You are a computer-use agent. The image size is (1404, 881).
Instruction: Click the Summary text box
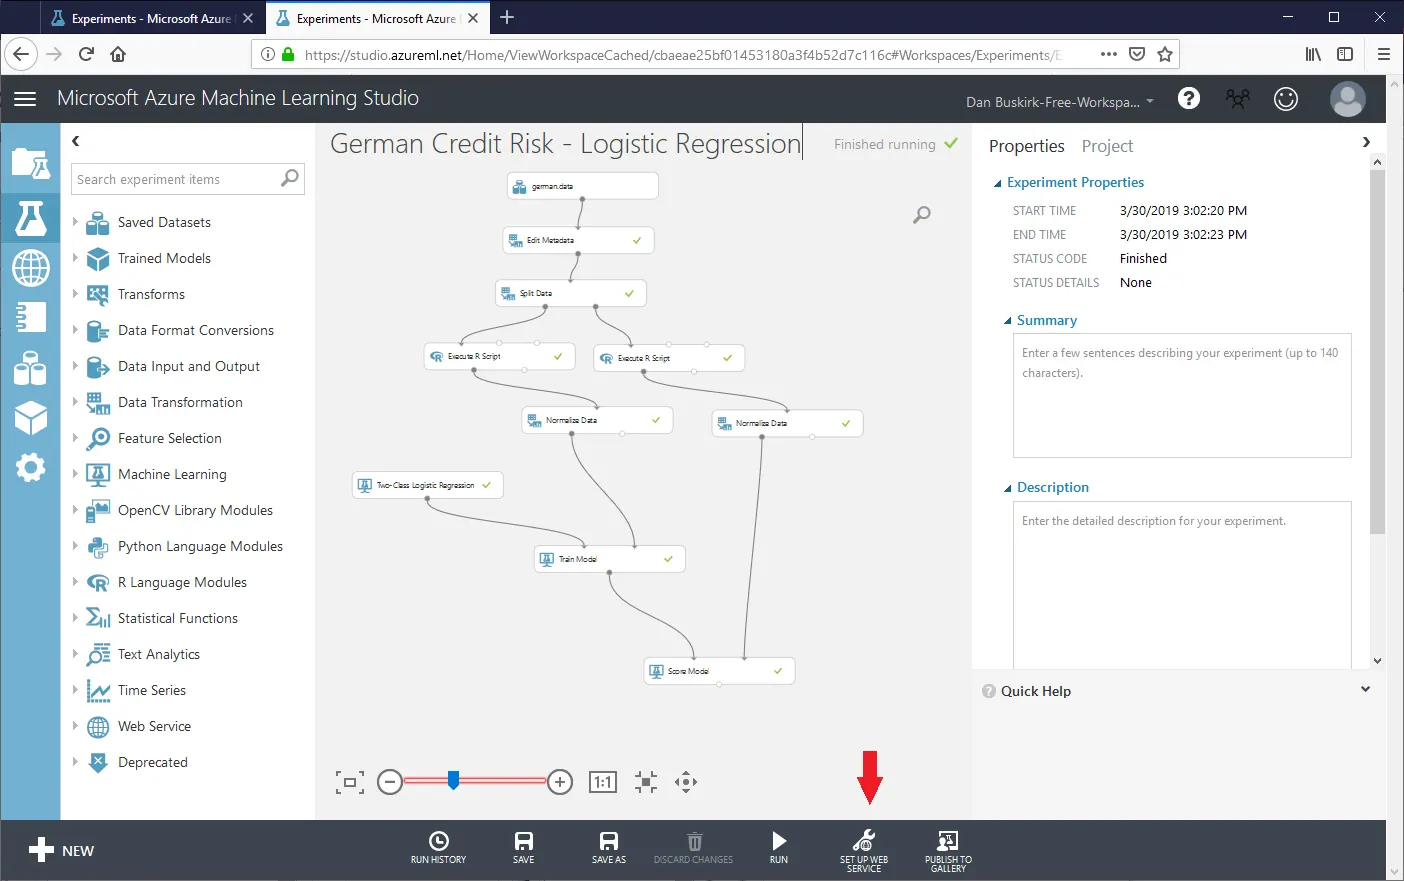1182,395
